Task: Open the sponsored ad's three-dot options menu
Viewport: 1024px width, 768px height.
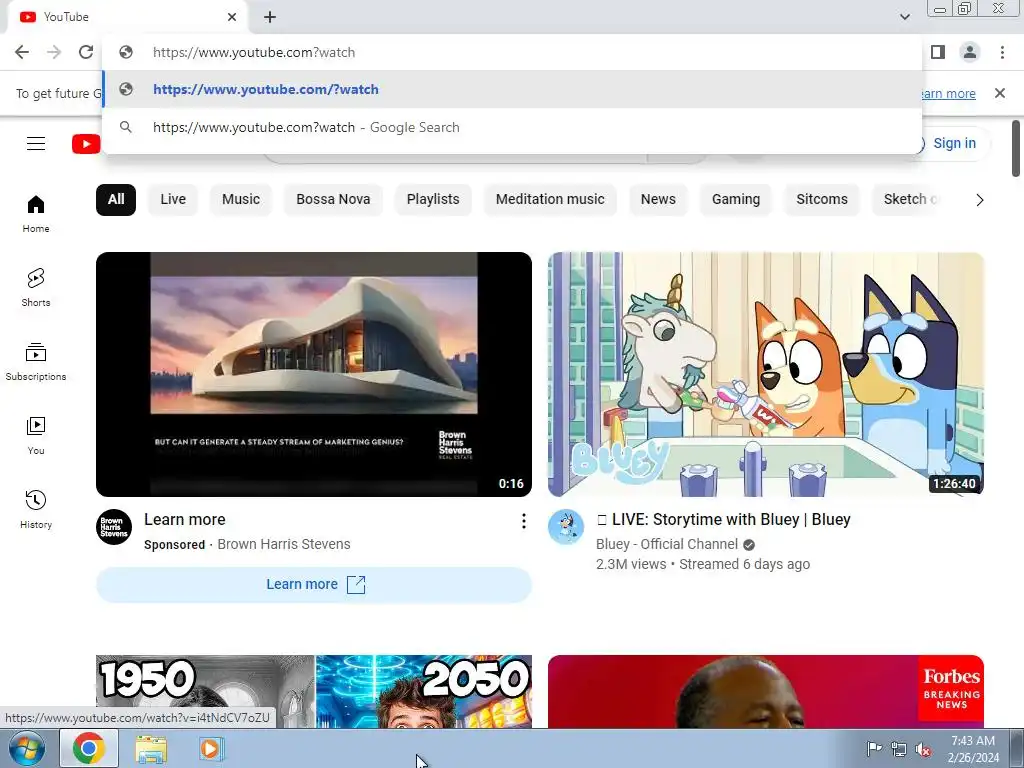Action: point(523,520)
